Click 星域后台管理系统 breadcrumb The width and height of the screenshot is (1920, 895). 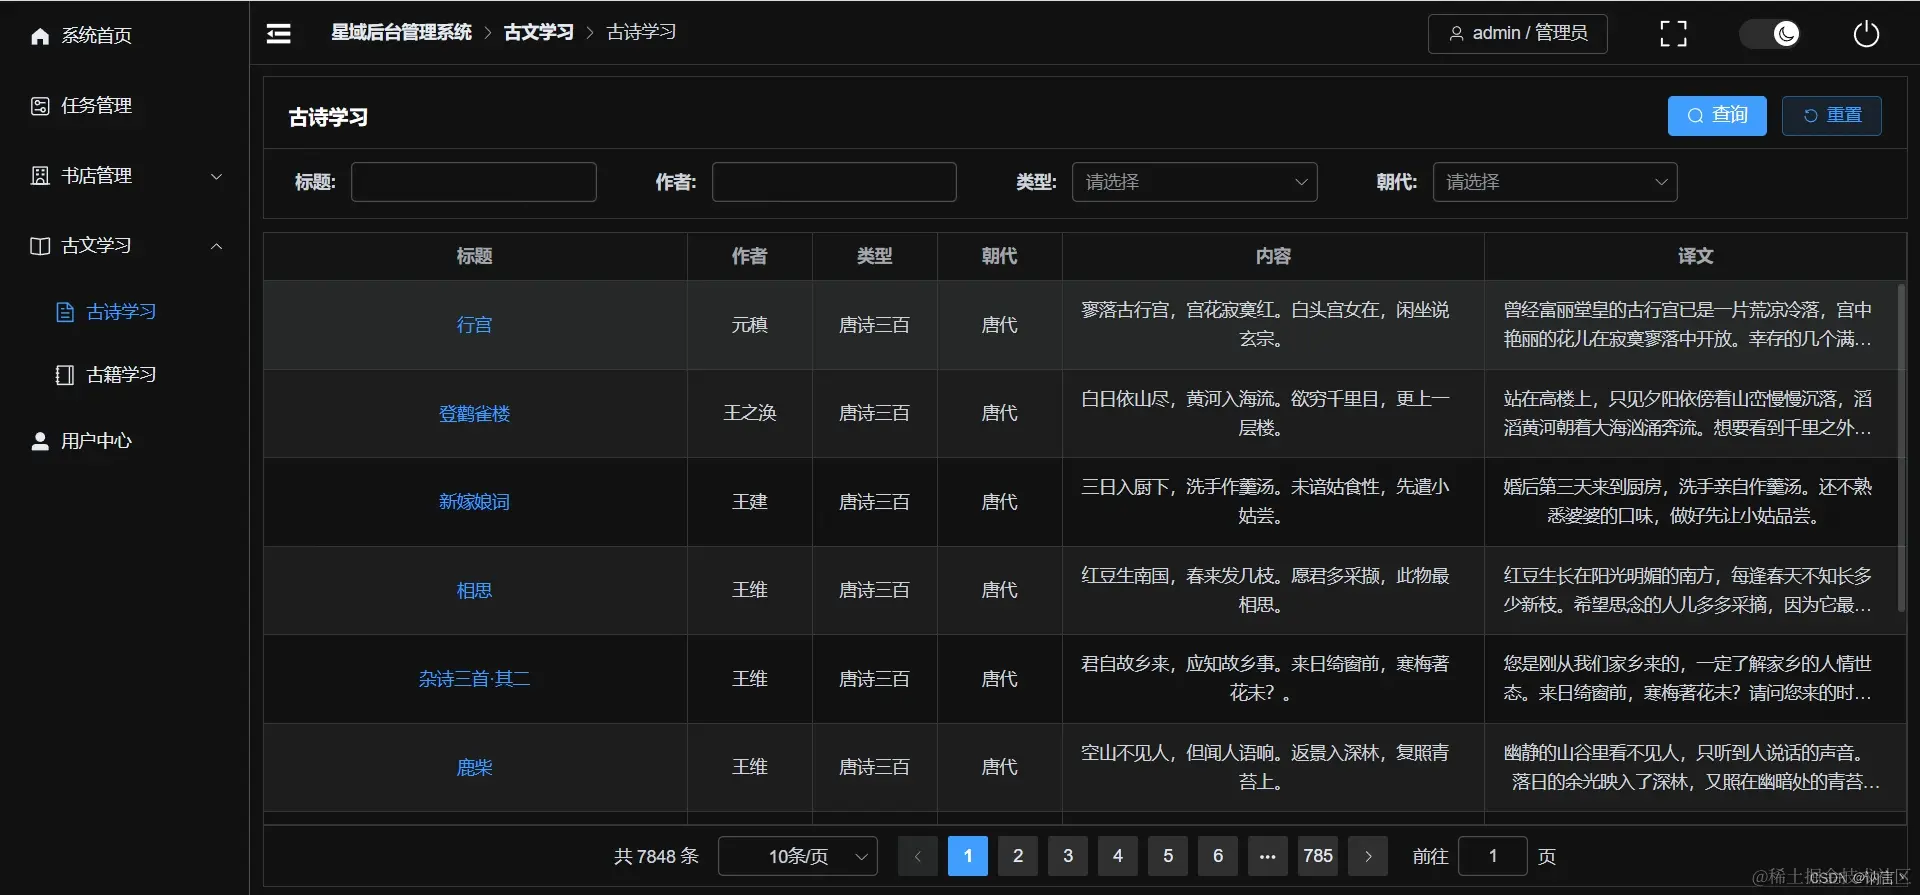point(401,33)
